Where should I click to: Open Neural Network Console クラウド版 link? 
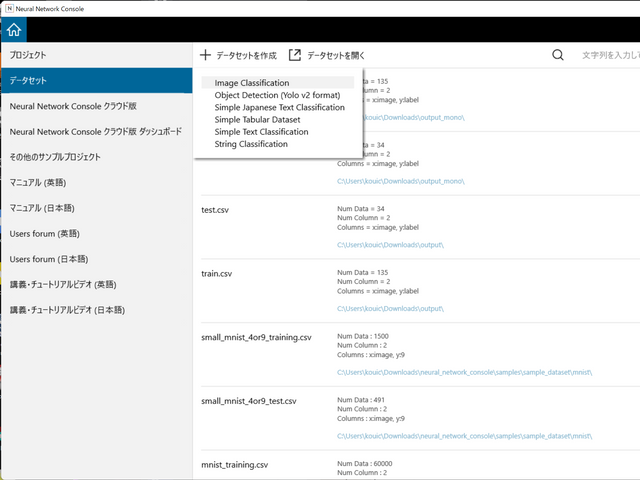tap(97, 106)
